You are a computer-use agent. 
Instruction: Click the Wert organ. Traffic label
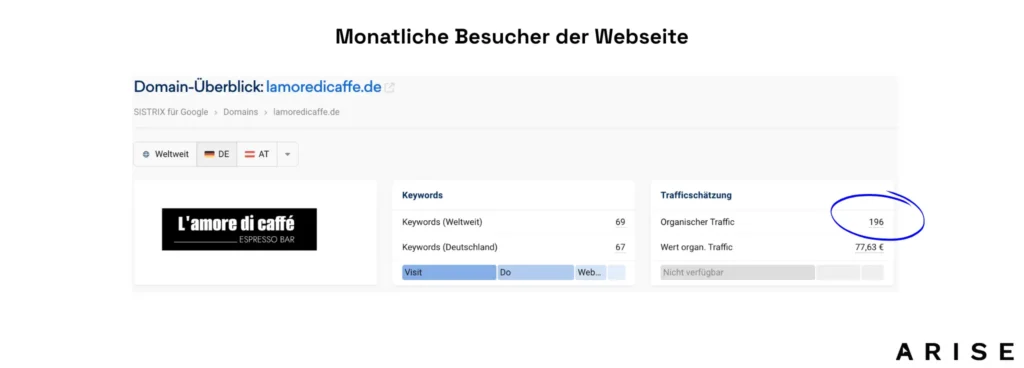point(696,247)
